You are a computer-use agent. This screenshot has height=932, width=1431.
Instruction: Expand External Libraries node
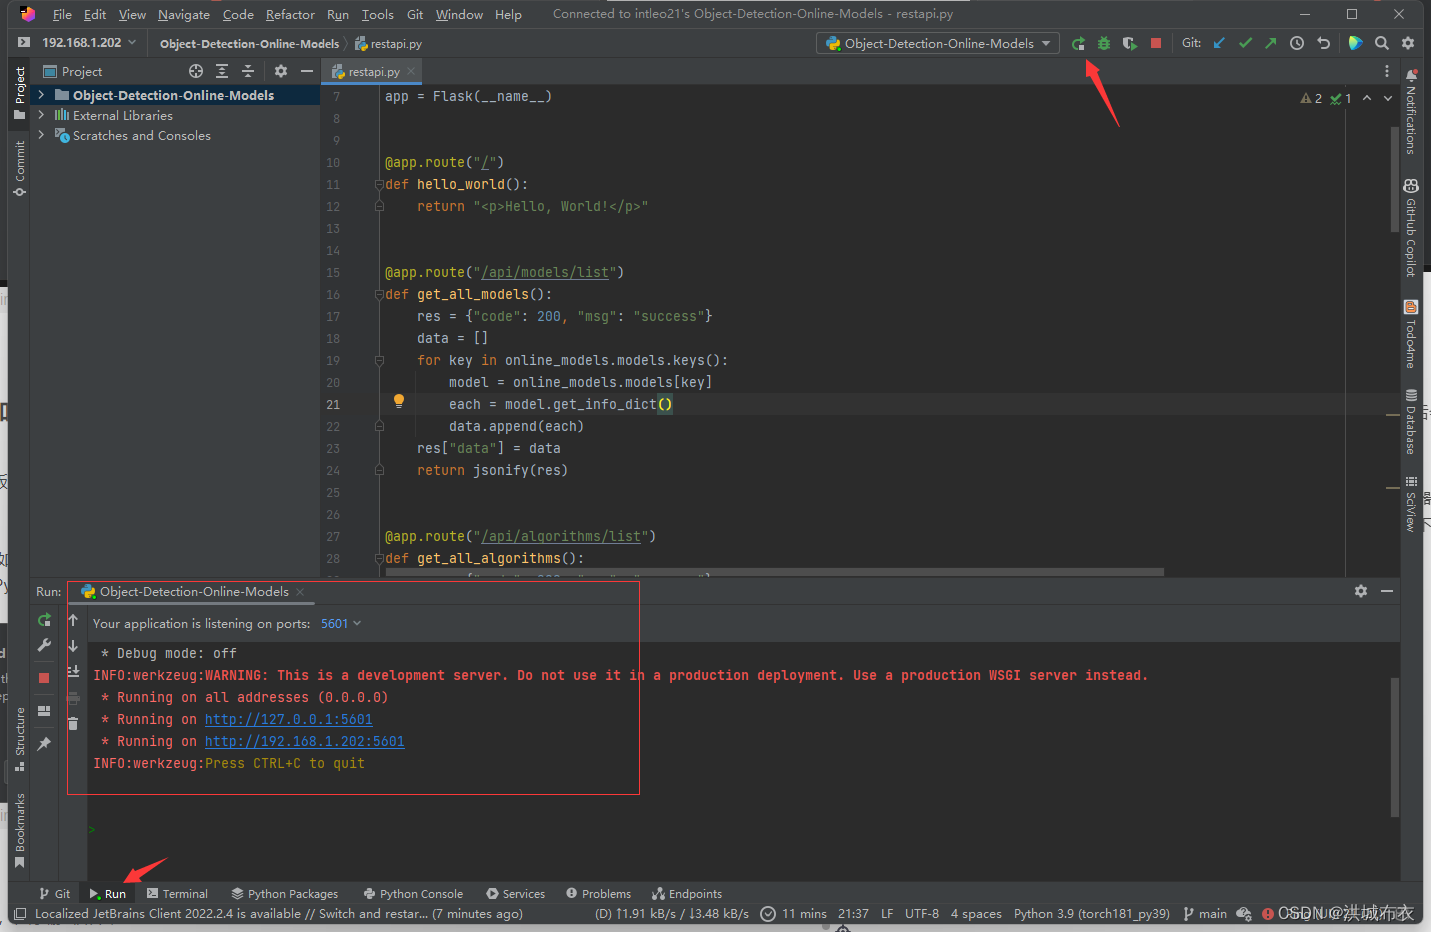click(41, 115)
